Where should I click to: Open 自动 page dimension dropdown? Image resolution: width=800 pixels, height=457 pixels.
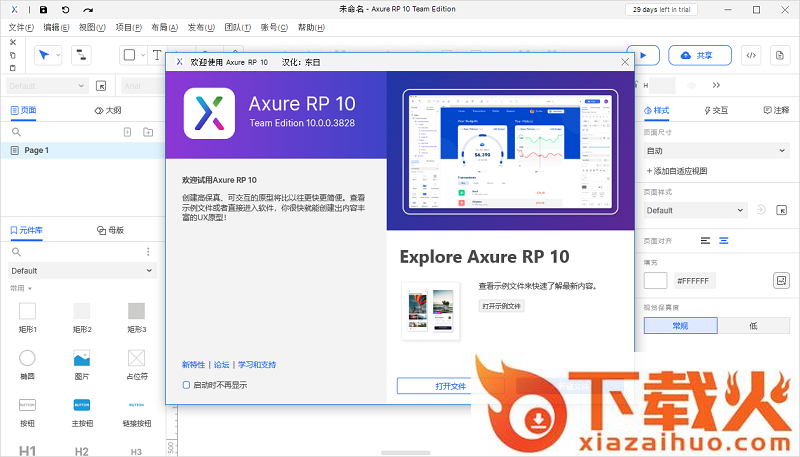pos(716,151)
